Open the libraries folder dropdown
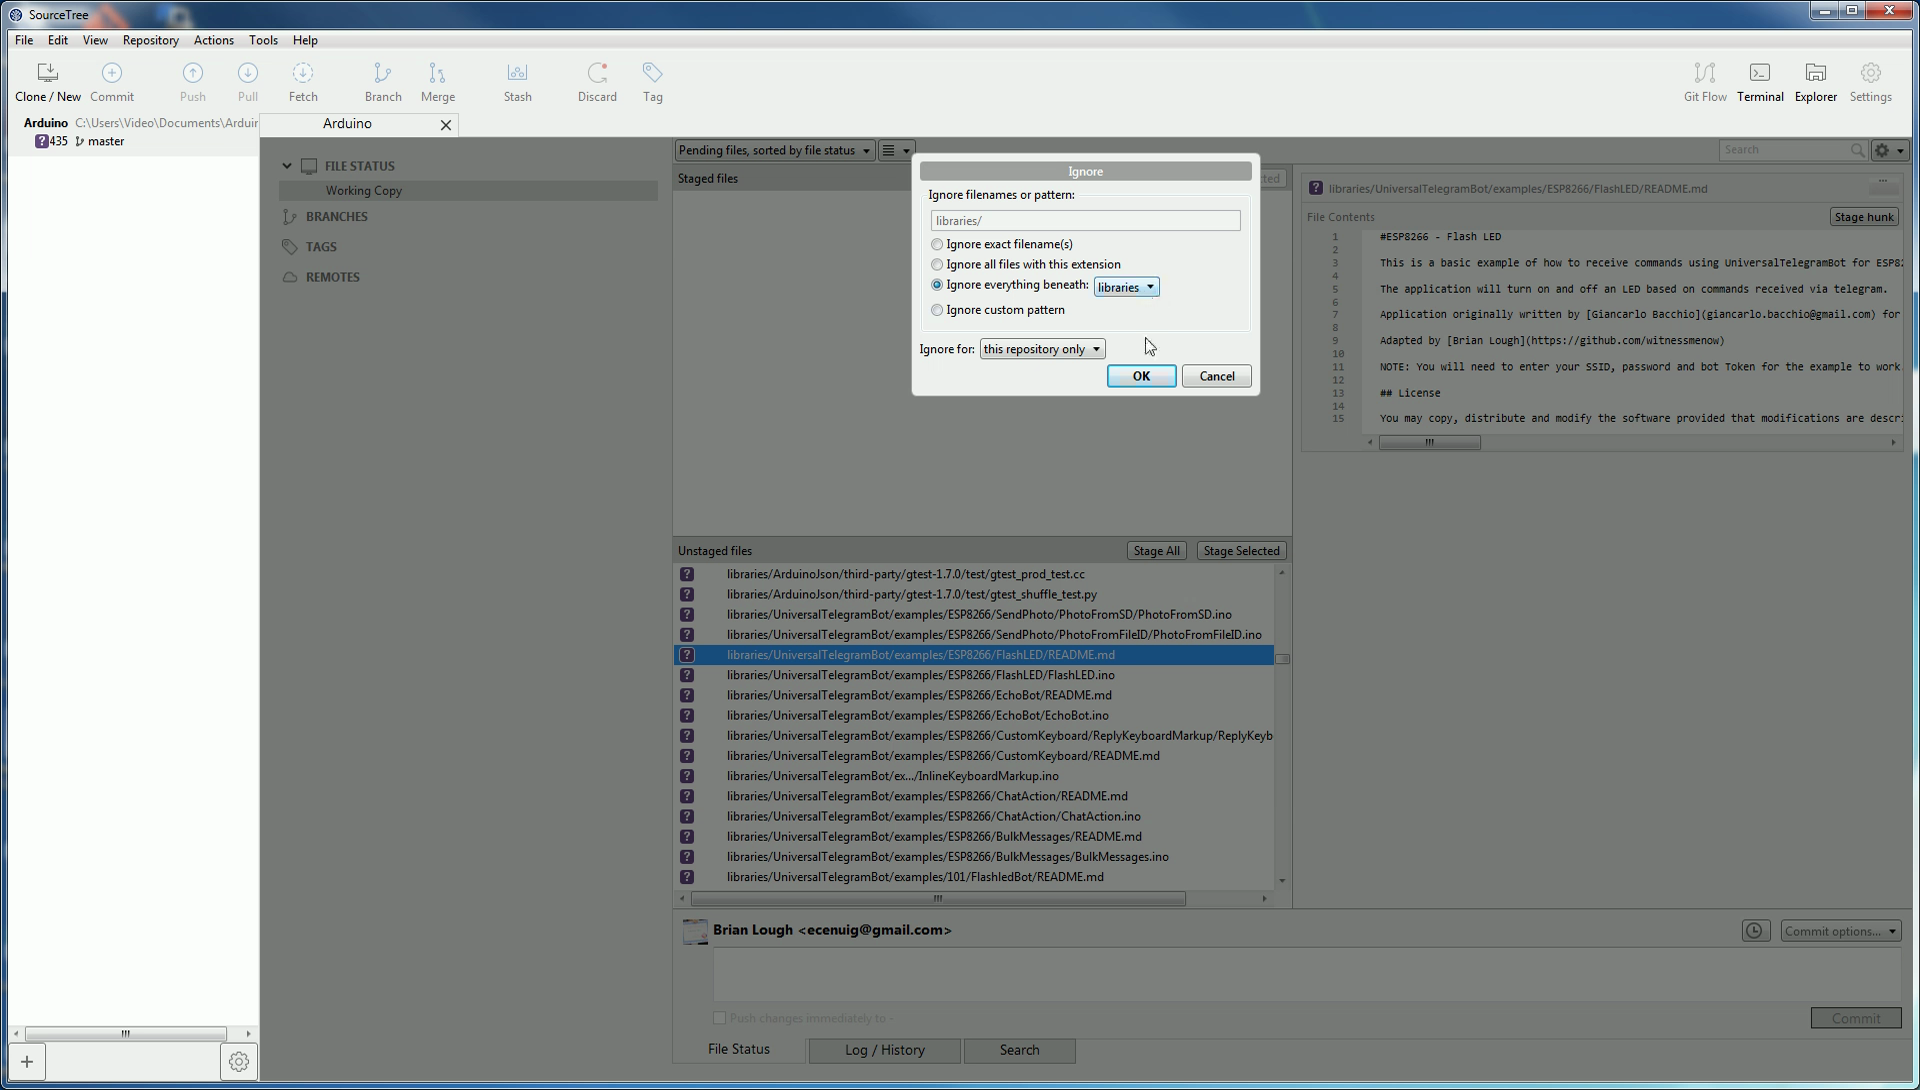This screenshot has width=1920, height=1090. coord(1126,287)
